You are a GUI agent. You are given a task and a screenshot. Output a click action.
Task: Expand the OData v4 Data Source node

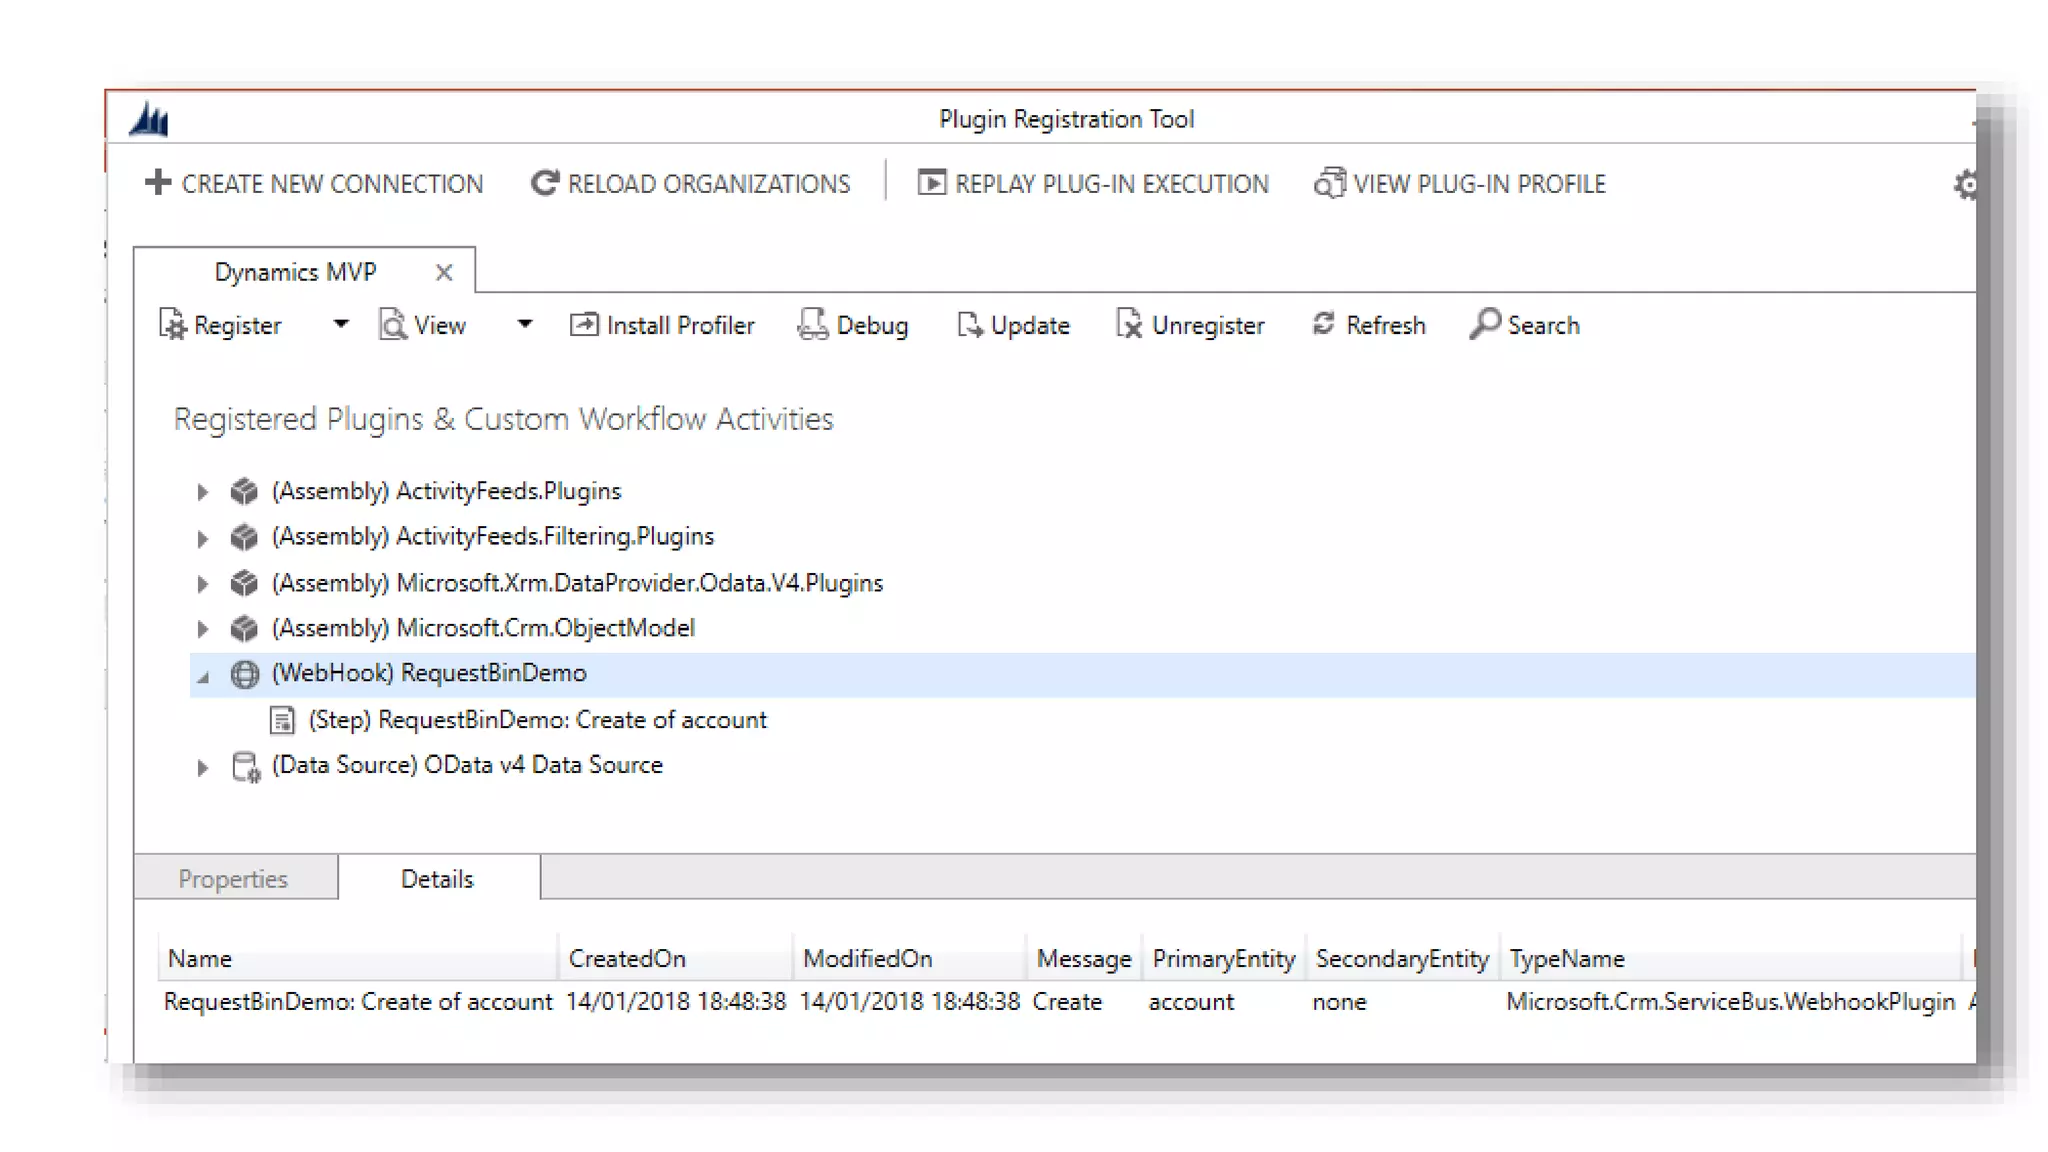pos(202,768)
